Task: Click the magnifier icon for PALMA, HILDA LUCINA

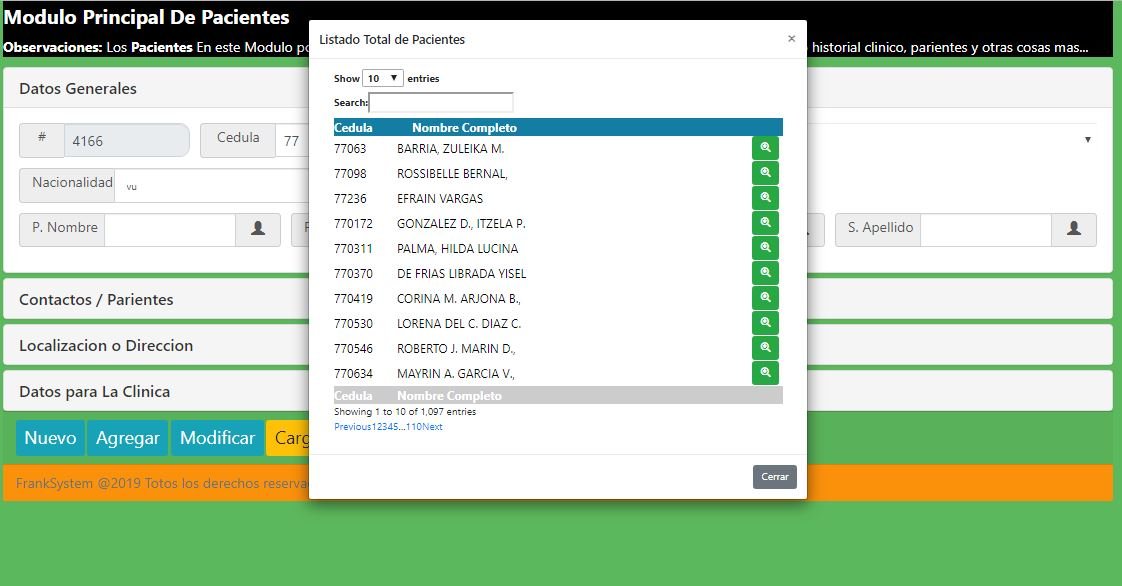Action: click(765, 248)
